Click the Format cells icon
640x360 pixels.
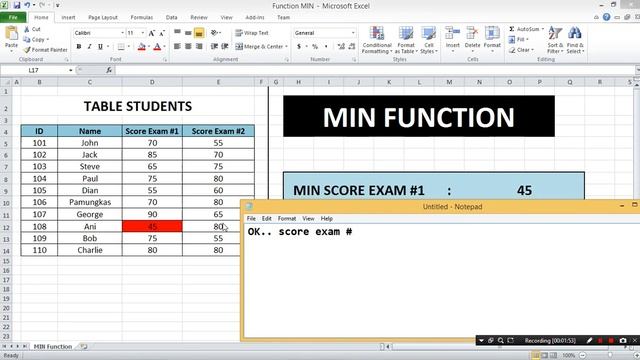492,33
